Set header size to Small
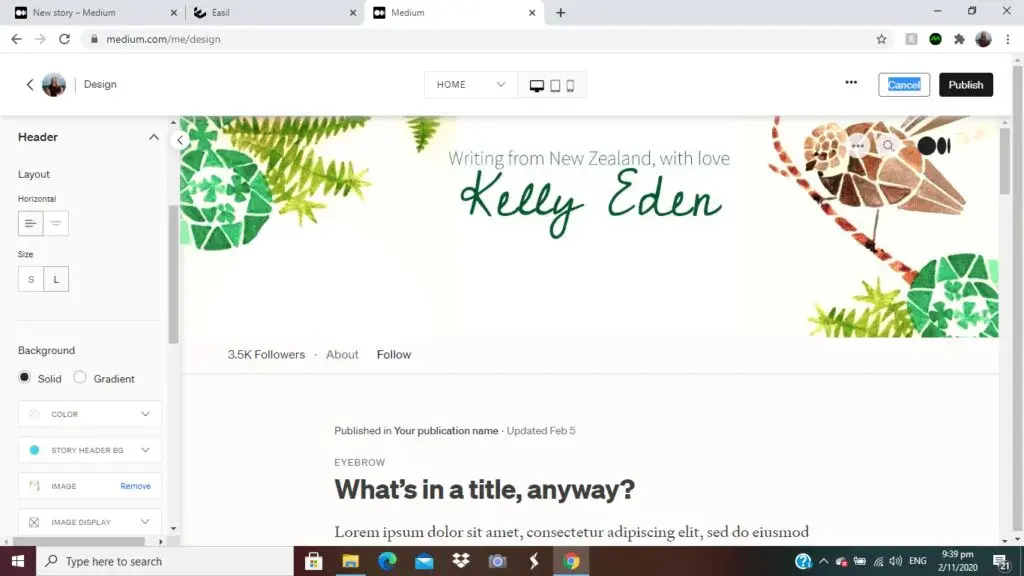The height and width of the screenshot is (576, 1024). pyautogui.click(x=31, y=279)
